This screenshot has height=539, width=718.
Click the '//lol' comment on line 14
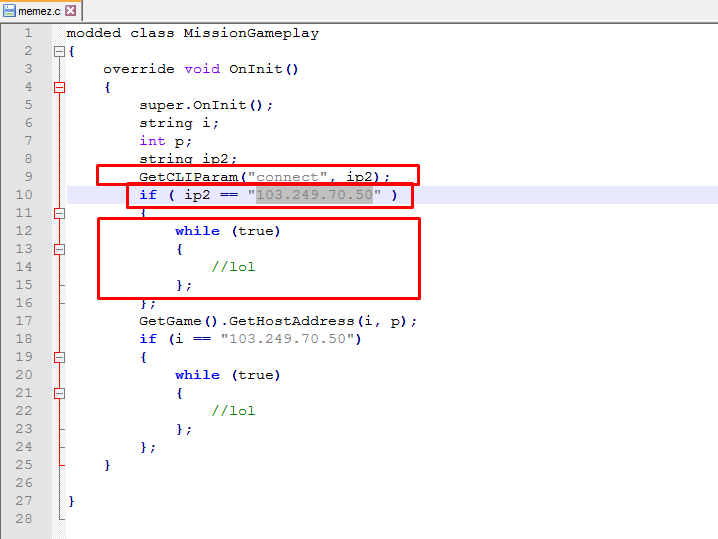233,267
